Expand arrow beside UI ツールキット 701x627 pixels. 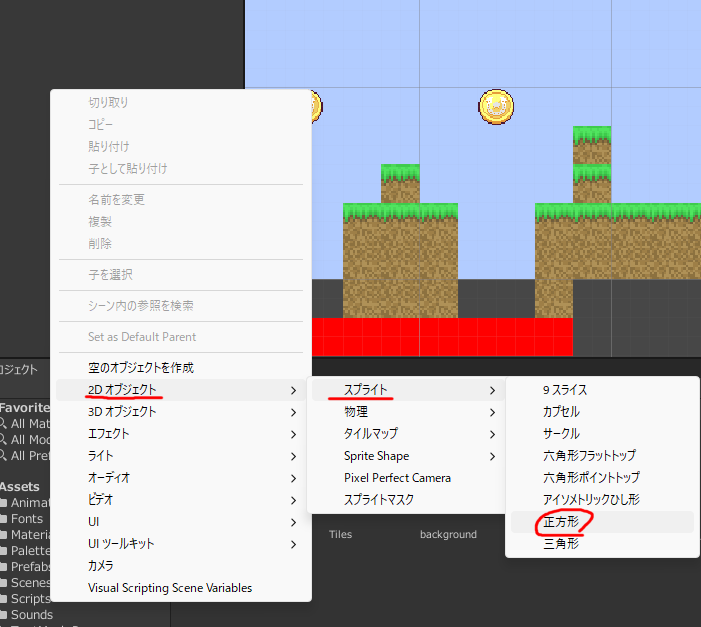pyautogui.click(x=293, y=544)
